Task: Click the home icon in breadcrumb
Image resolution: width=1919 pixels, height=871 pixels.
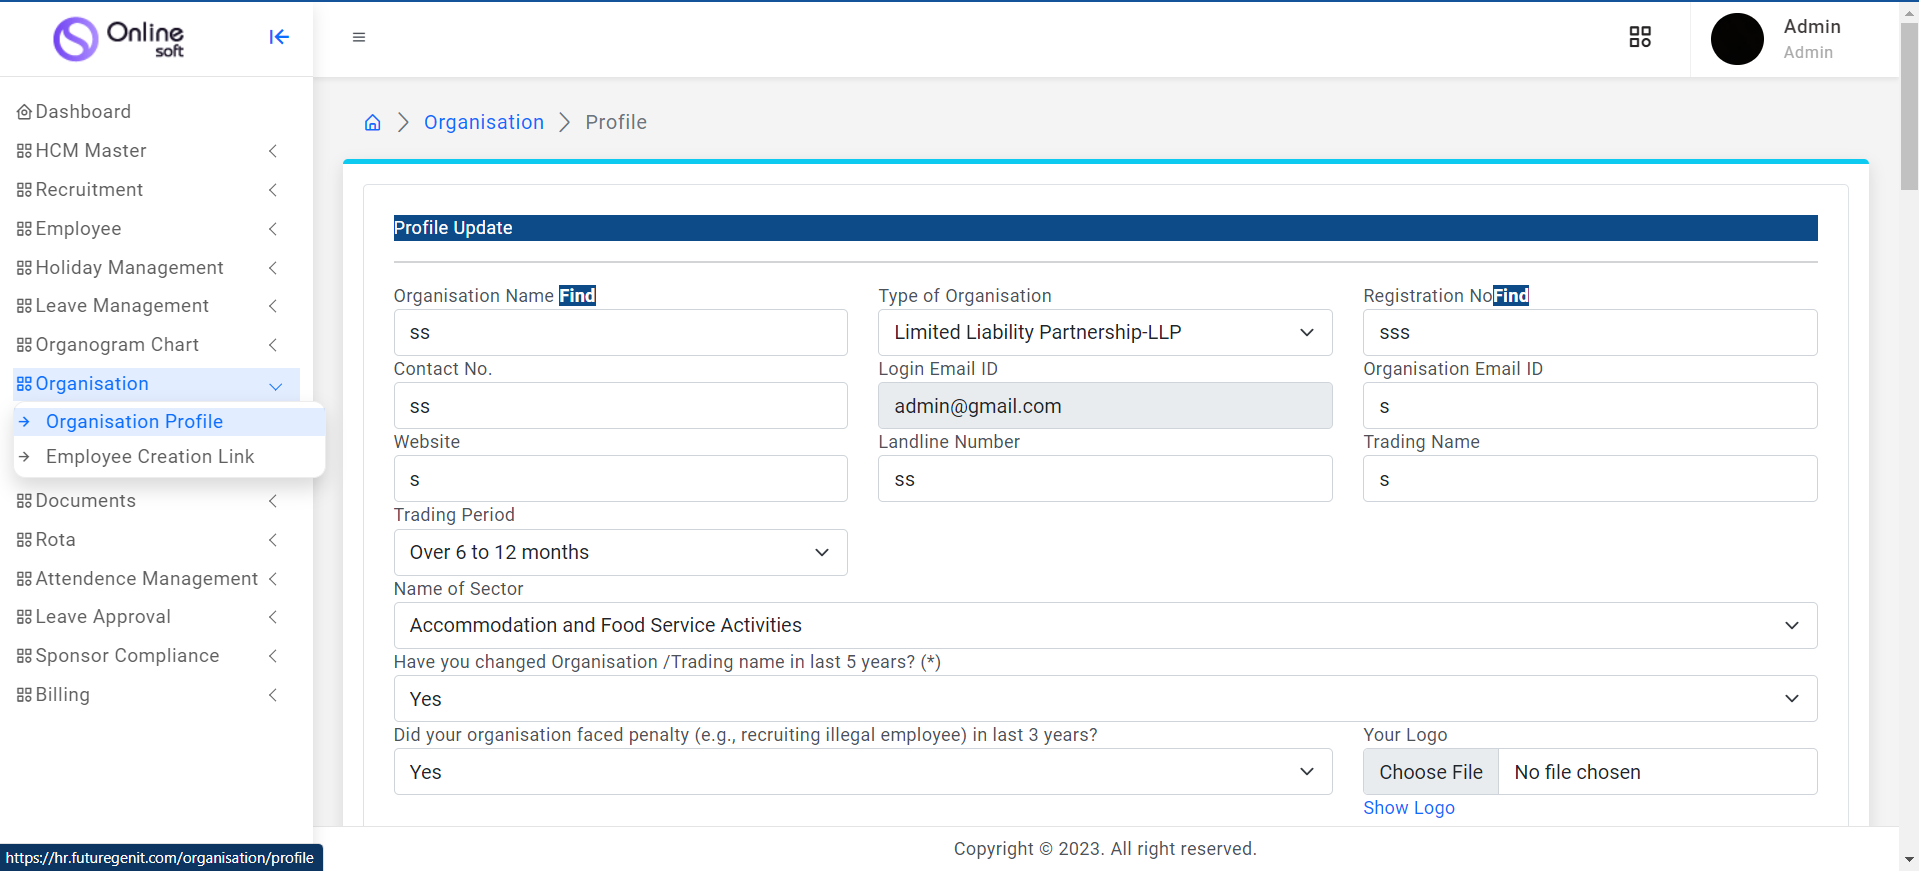Action: pyautogui.click(x=373, y=122)
